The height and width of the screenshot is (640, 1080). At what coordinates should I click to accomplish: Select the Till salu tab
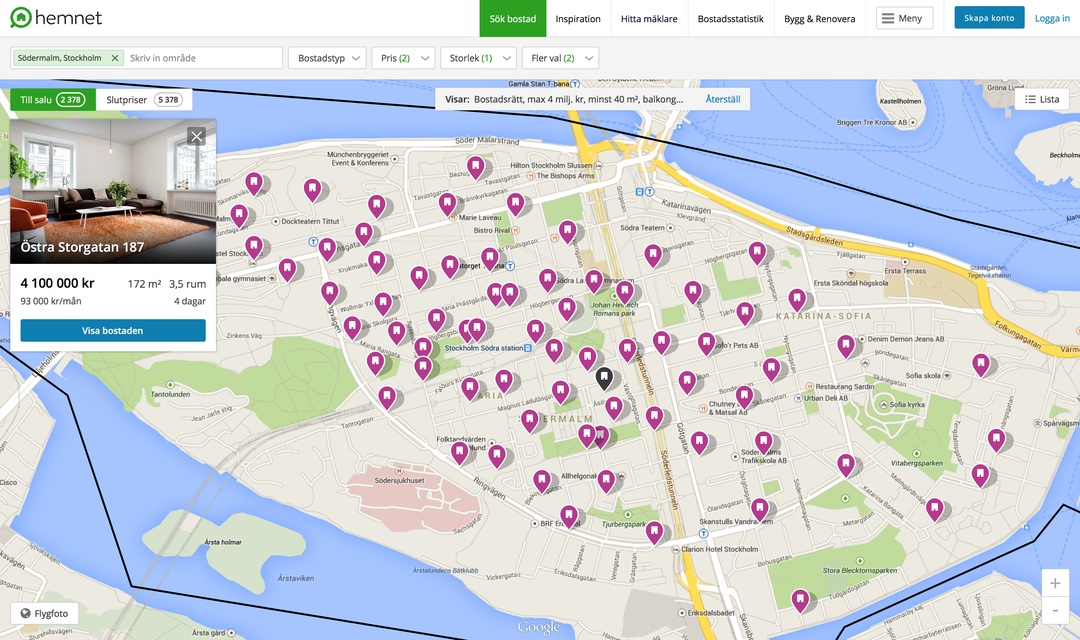click(x=52, y=99)
